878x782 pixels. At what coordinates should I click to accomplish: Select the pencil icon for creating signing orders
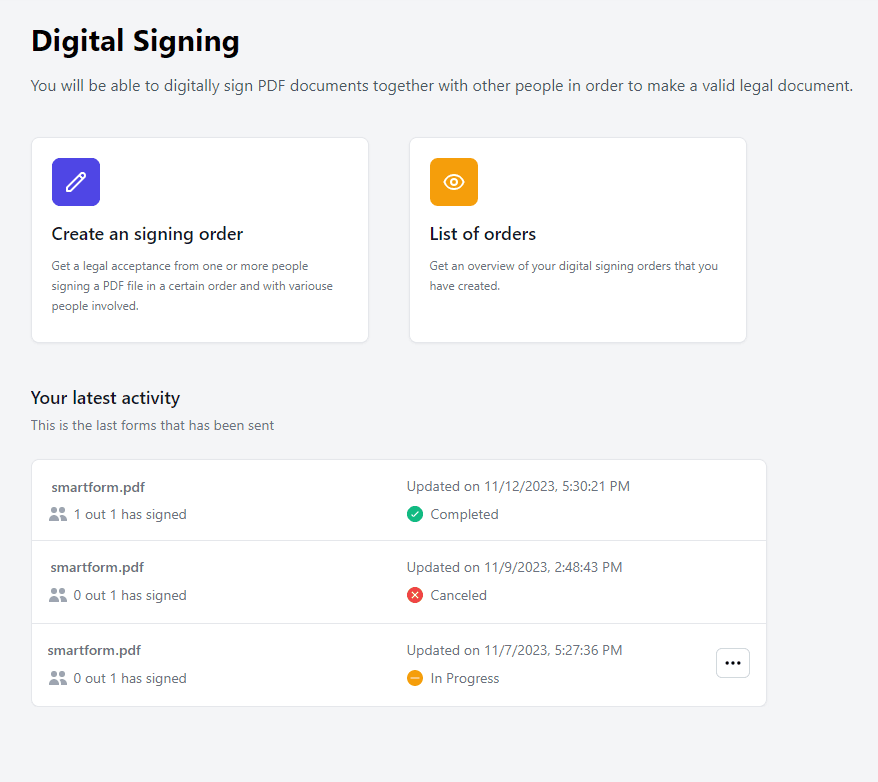pyautogui.click(x=75, y=182)
